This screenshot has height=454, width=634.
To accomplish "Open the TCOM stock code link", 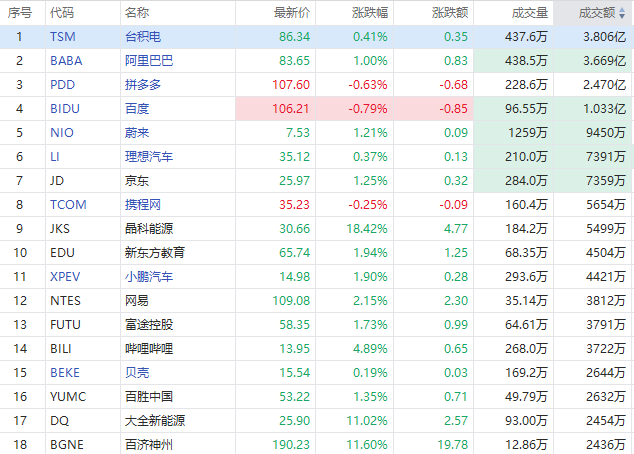I will 68,205.
